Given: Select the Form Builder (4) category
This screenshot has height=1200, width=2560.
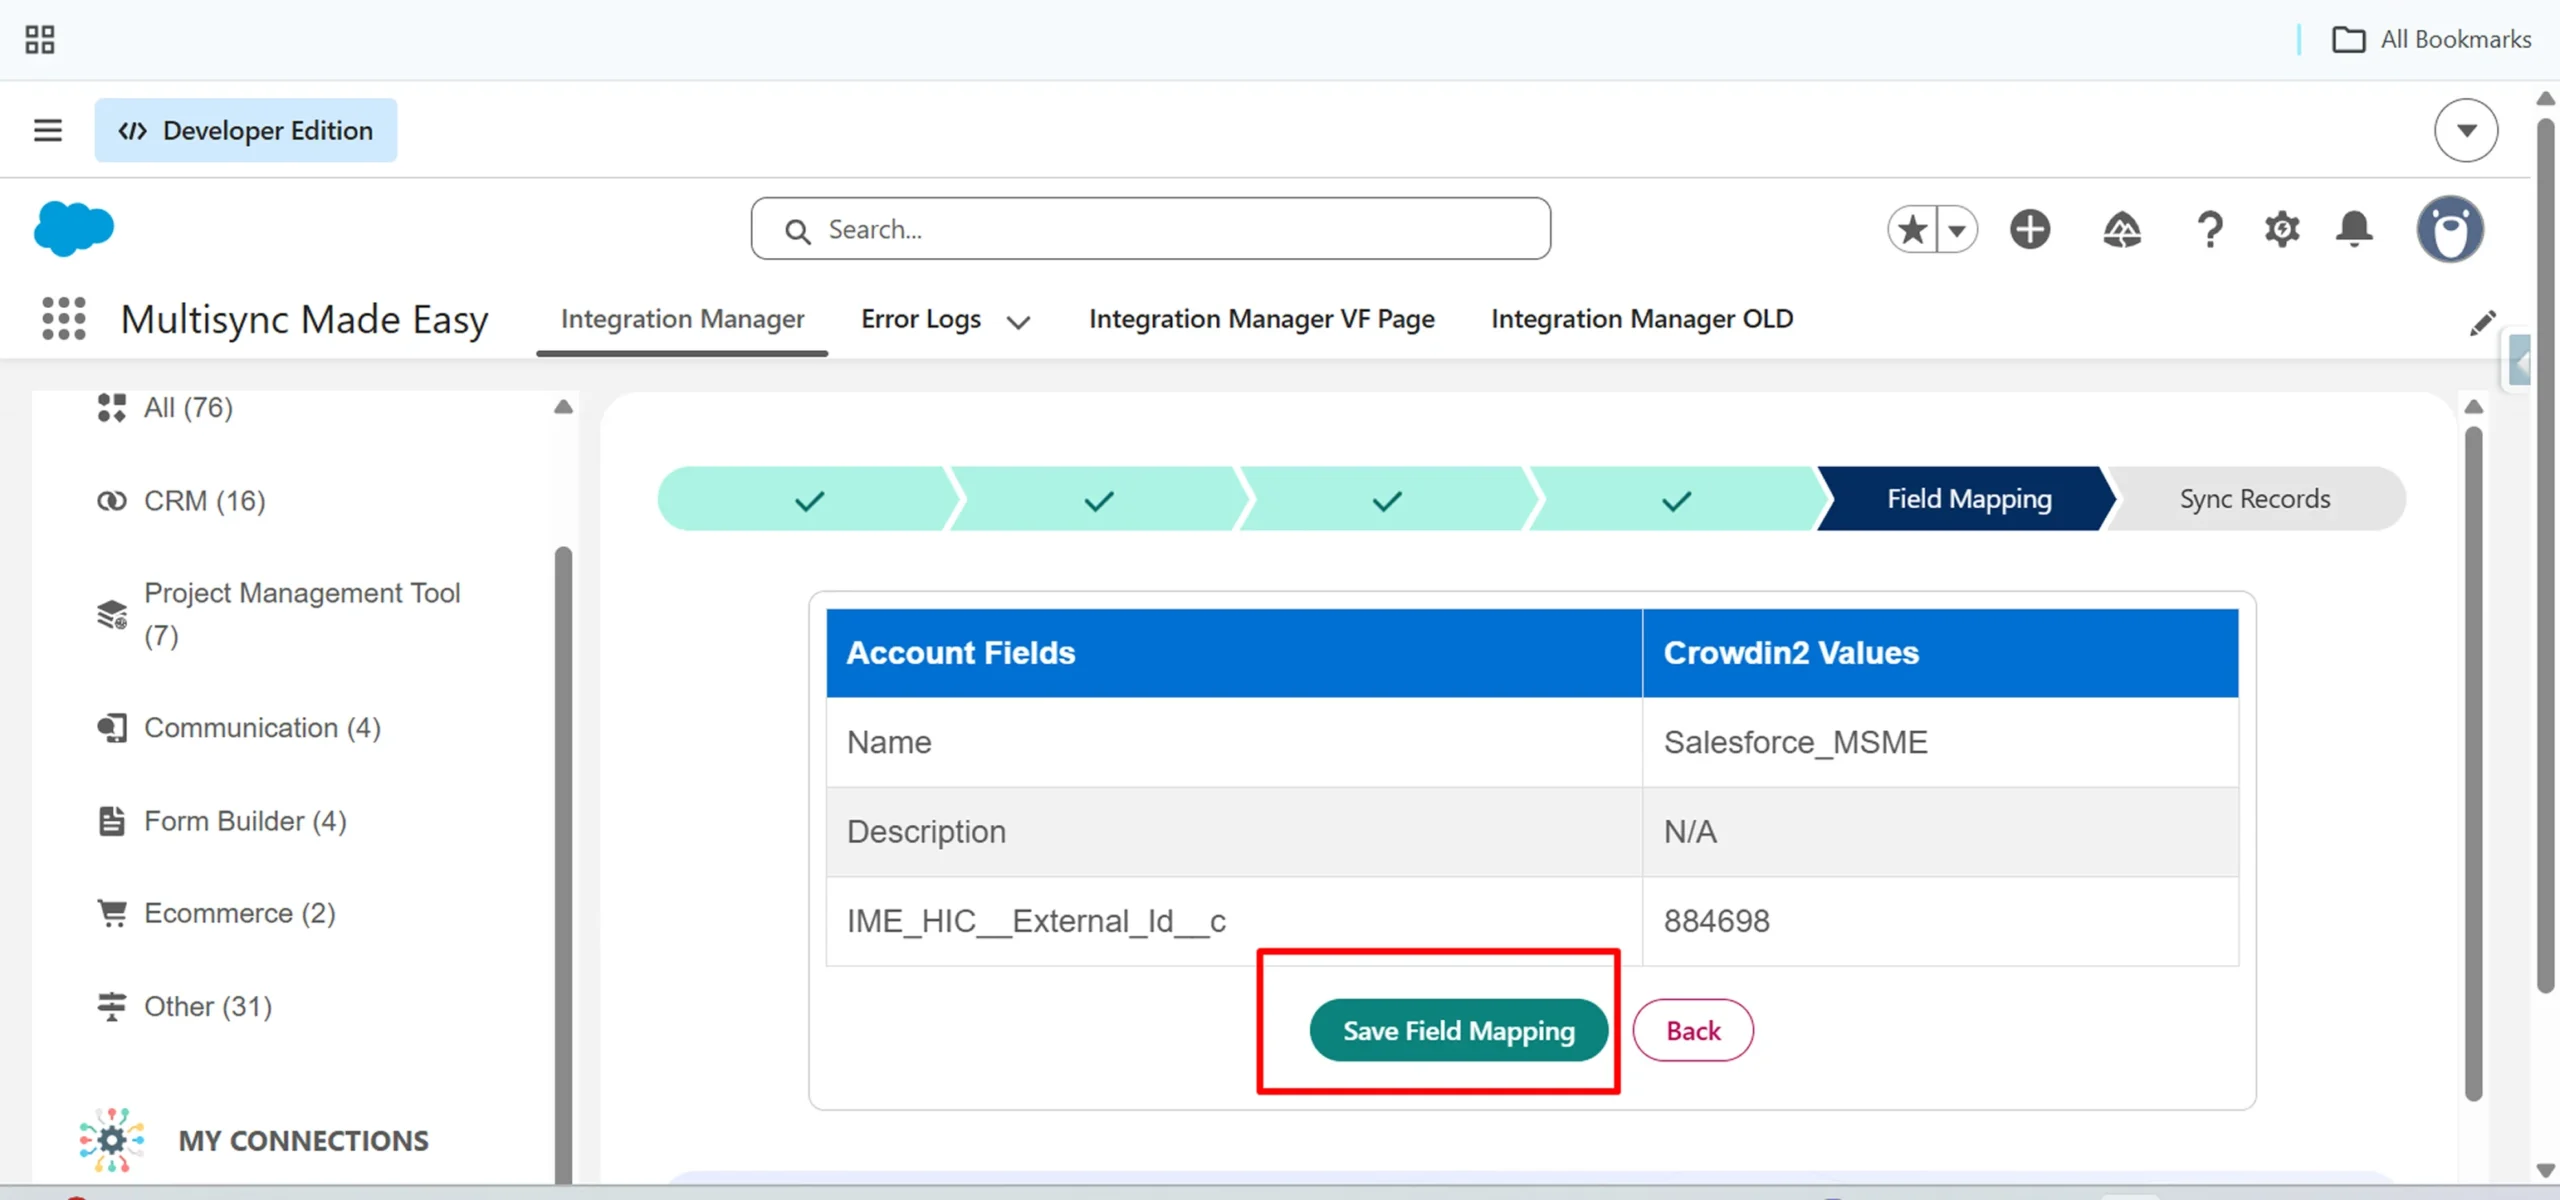Looking at the screenshot, I should pyautogui.click(x=245, y=821).
